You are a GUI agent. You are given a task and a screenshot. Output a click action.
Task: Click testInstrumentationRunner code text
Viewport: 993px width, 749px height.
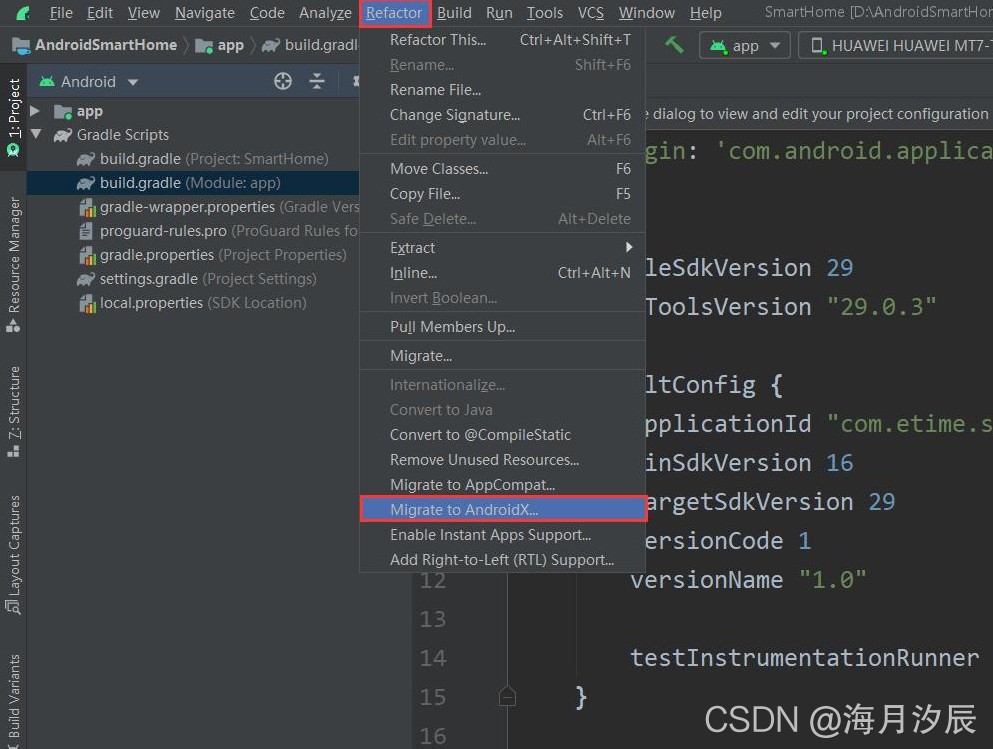(804, 658)
